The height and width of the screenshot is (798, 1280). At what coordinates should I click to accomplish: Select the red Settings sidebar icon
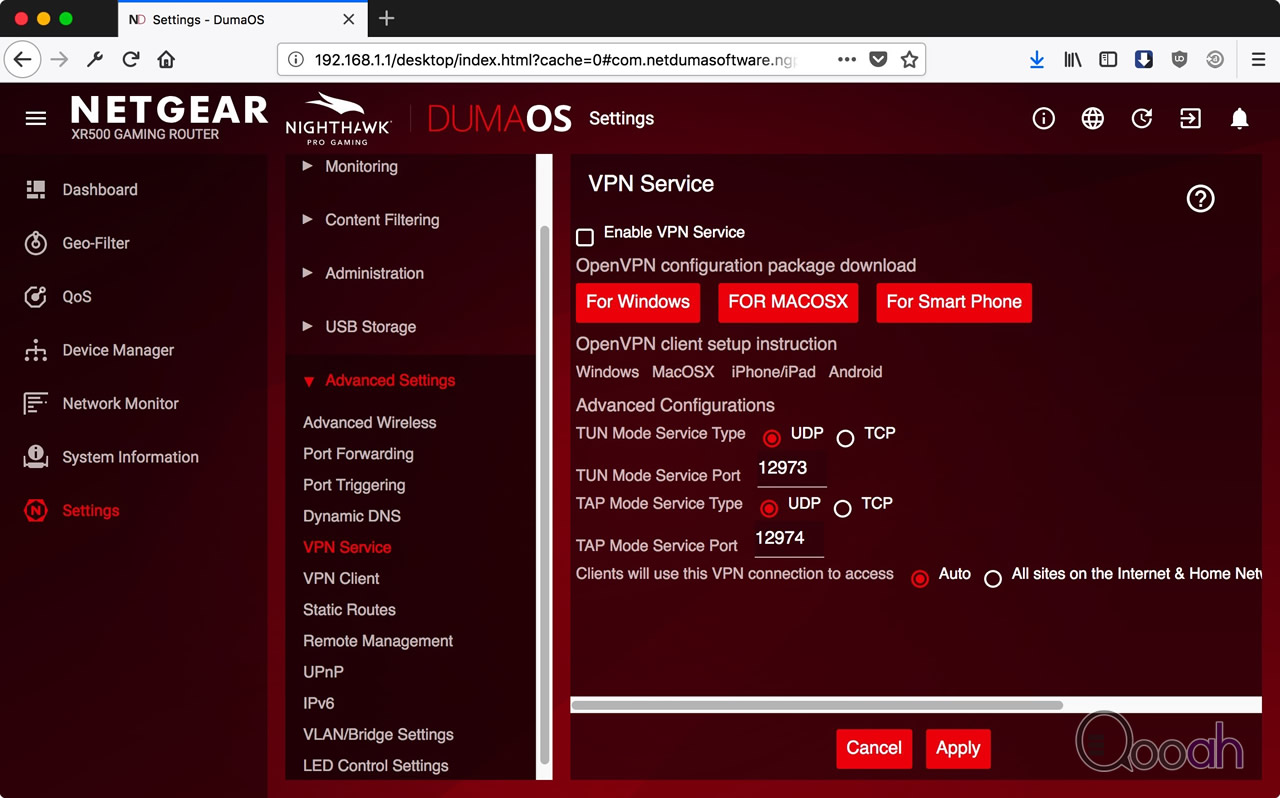pos(36,510)
